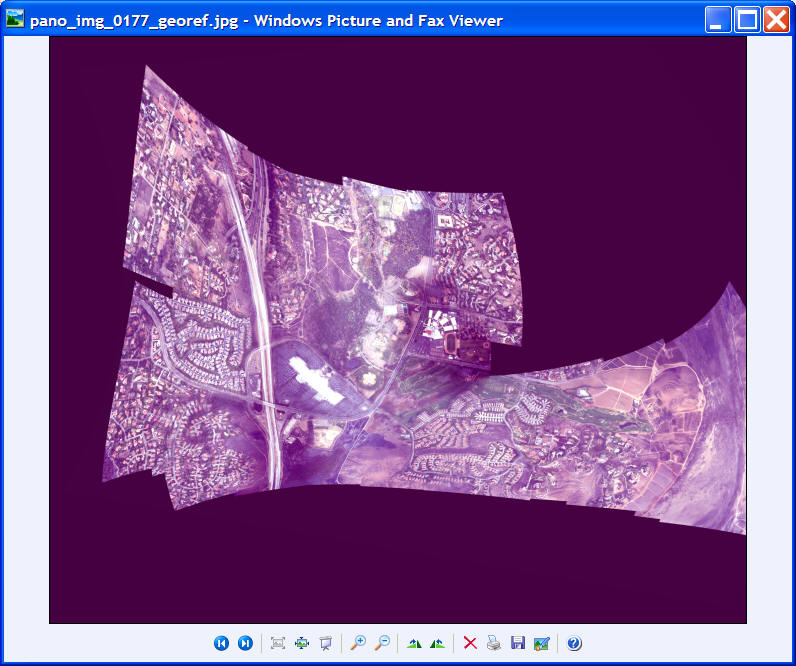Click the picture icon in the title bar
796x666 pixels.
click(15, 19)
